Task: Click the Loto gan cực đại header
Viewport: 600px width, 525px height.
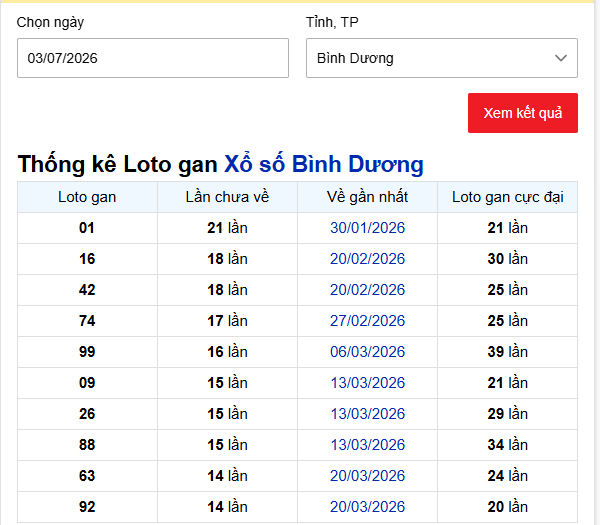Action: pyautogui.click(x=507, y=197)
